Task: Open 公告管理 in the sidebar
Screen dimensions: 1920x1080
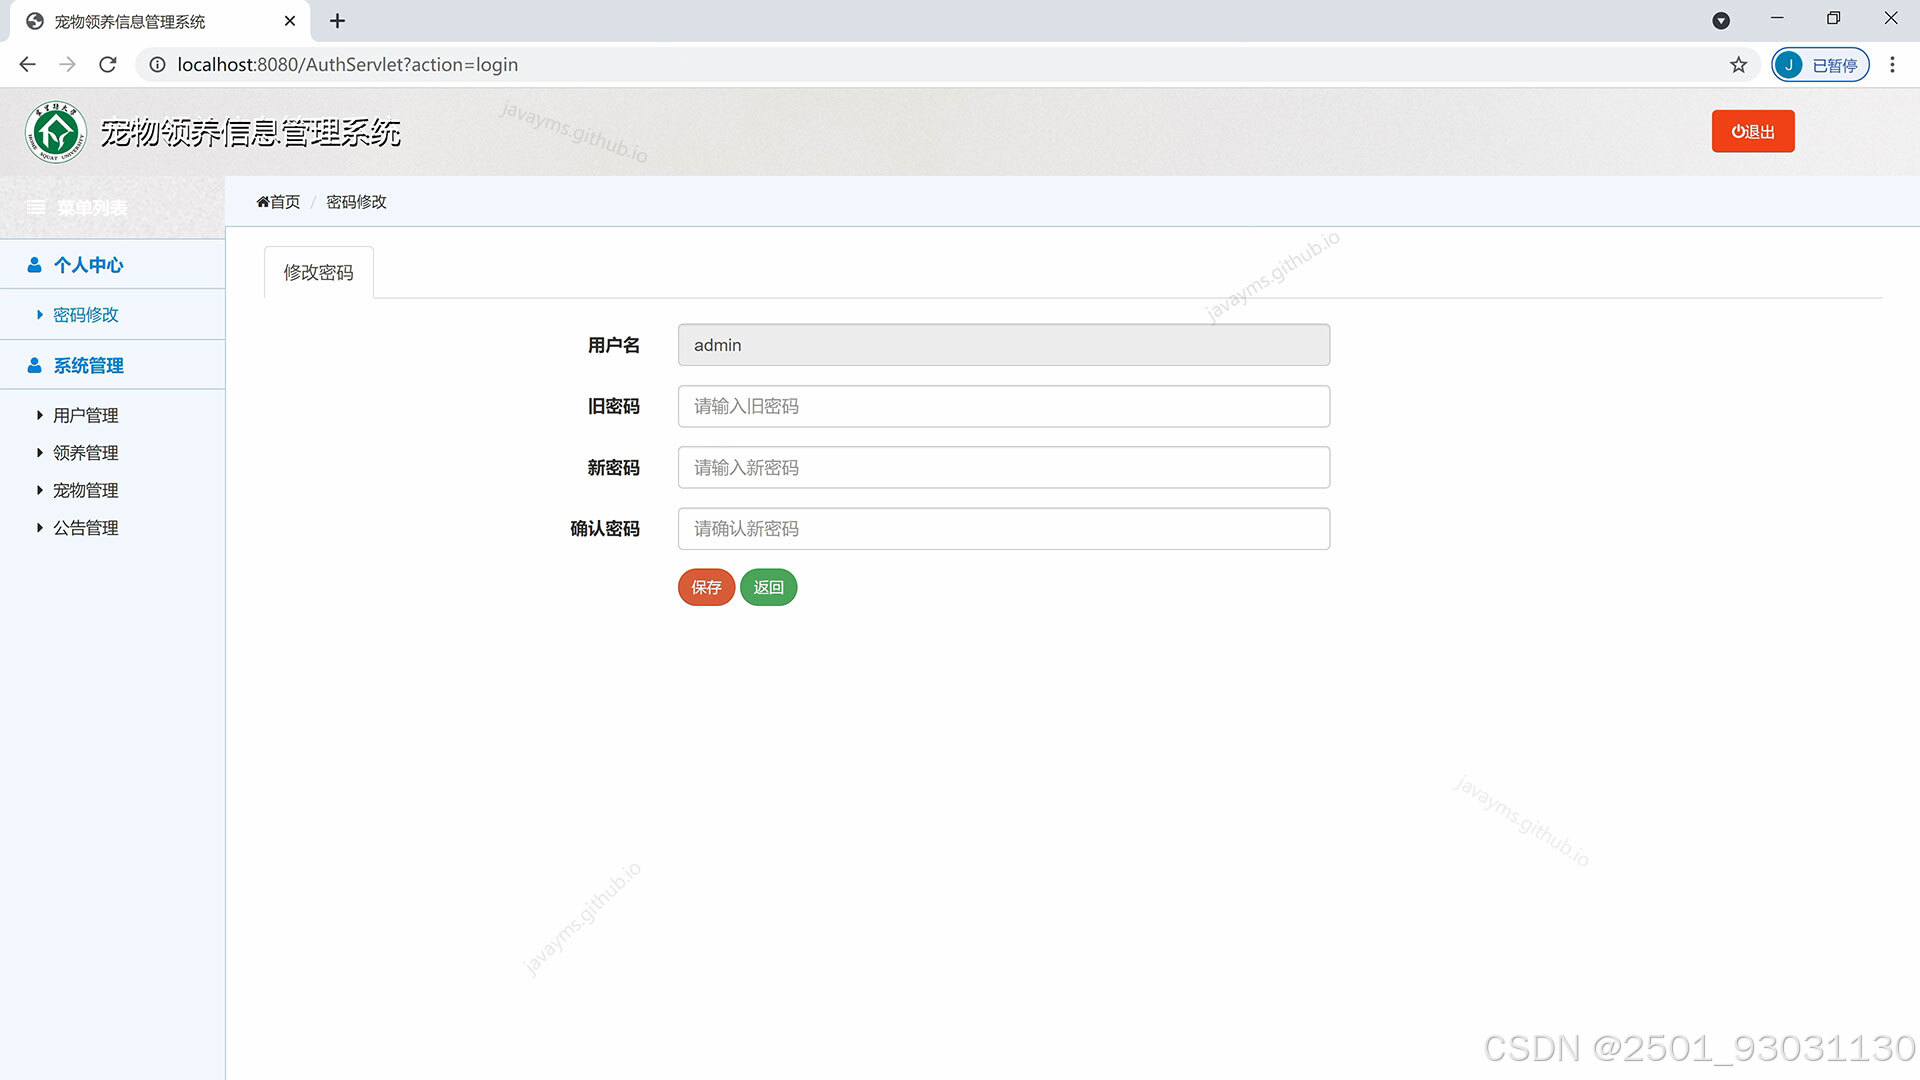Action: pyautogui.click(x=85, y=528)
